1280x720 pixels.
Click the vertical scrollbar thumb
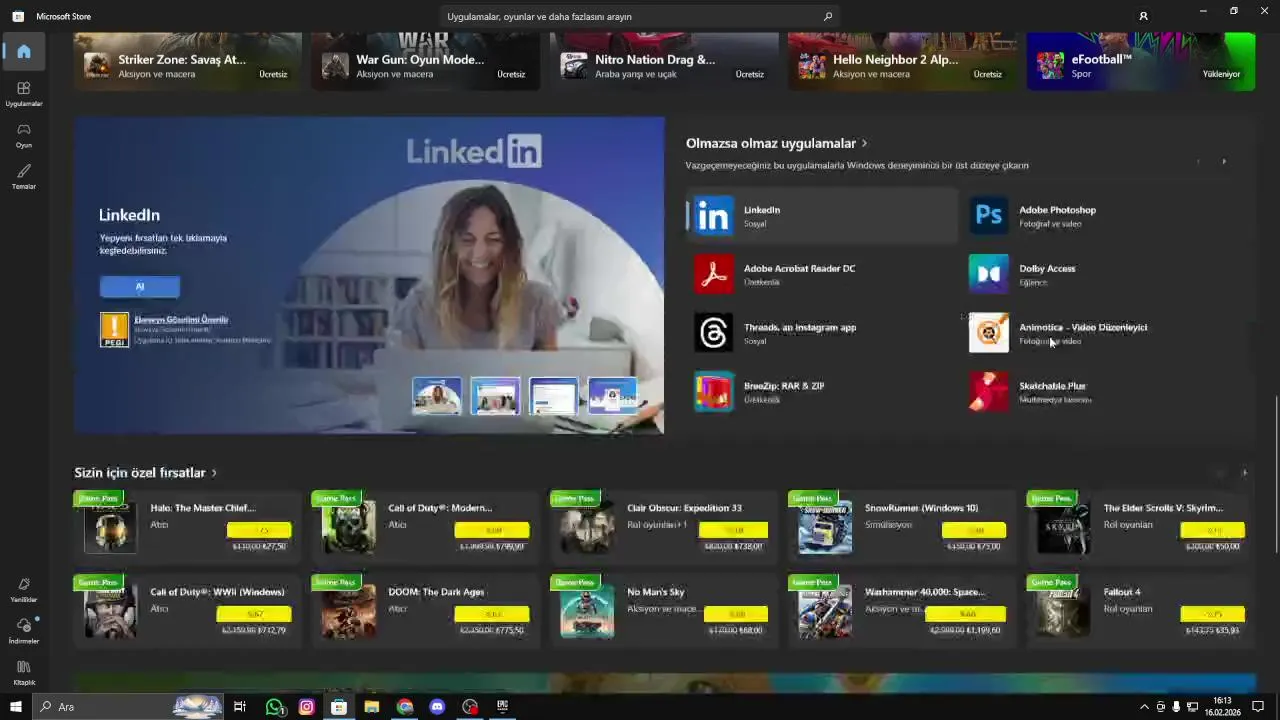pos(1275,474)
